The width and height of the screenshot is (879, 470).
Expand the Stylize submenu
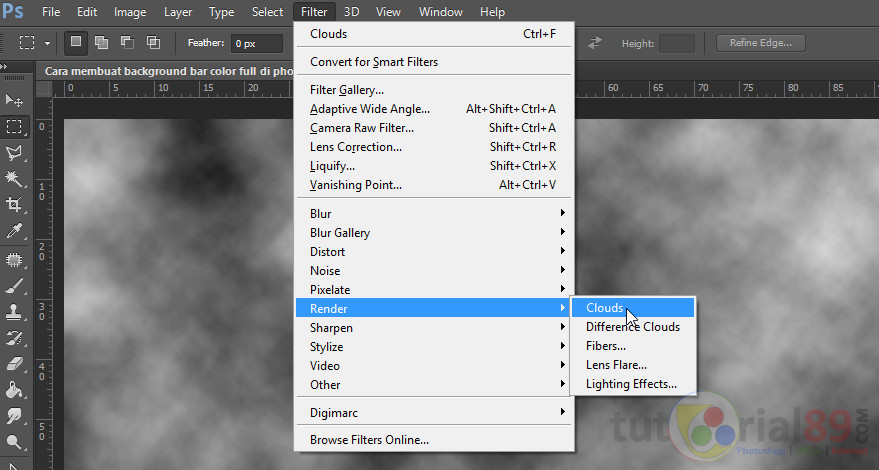pos(433,347)
